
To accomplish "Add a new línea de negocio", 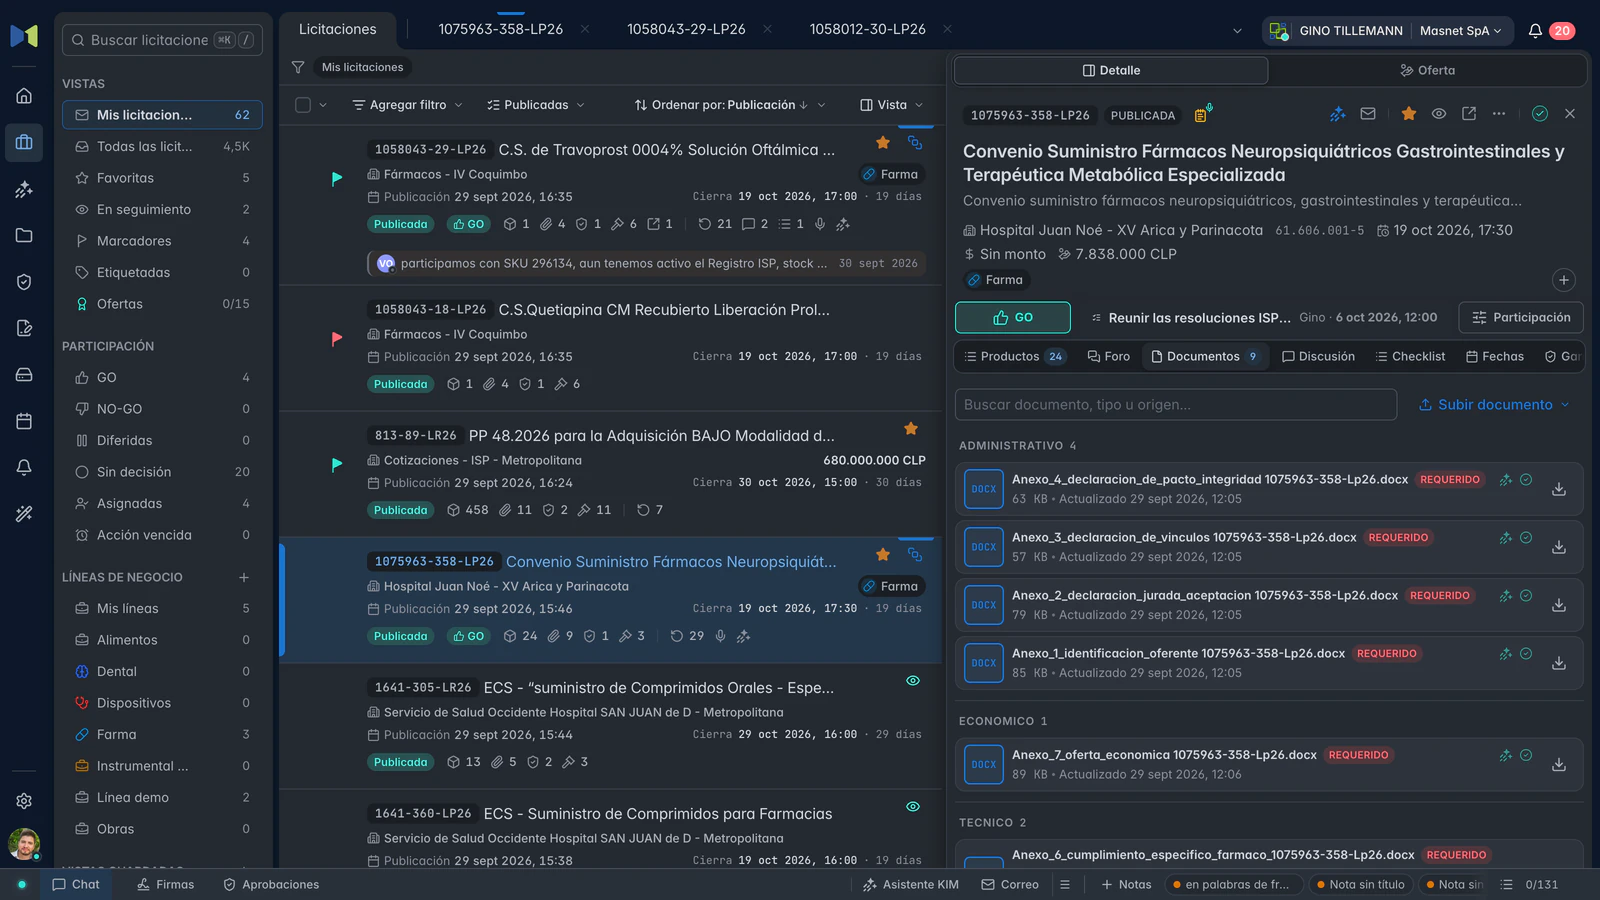I will coord(244,577).
